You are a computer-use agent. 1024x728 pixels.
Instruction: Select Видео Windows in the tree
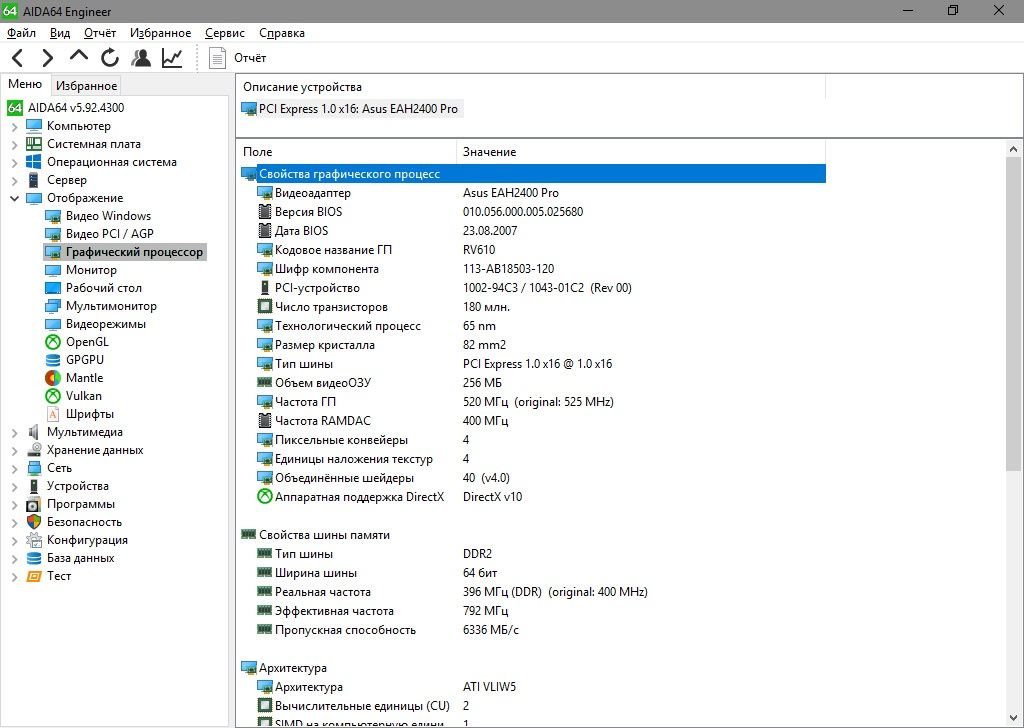(108, 216)
